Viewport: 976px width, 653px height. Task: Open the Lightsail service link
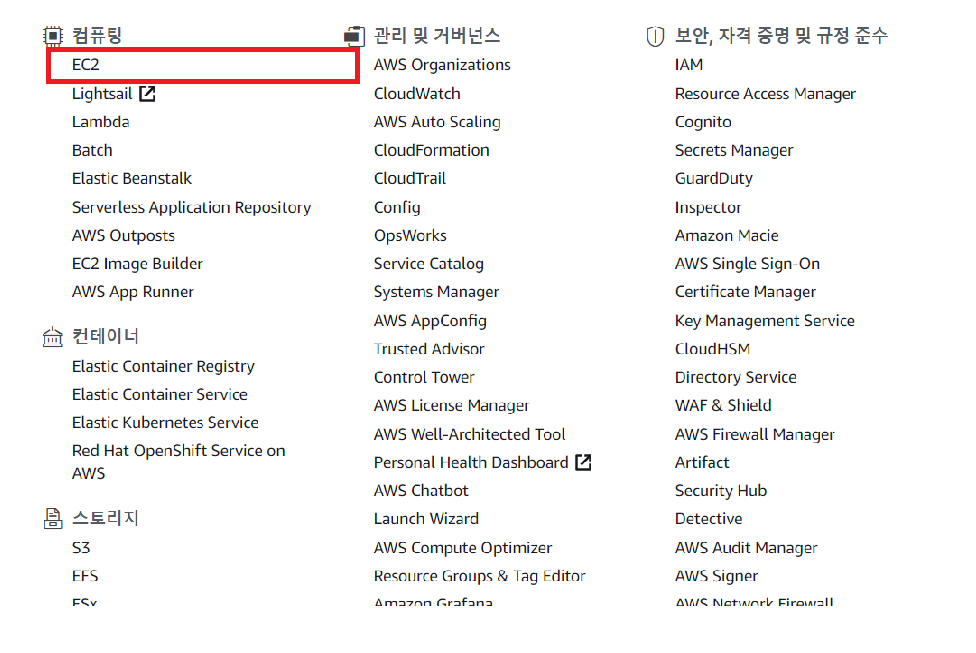(x=102, y=94)
